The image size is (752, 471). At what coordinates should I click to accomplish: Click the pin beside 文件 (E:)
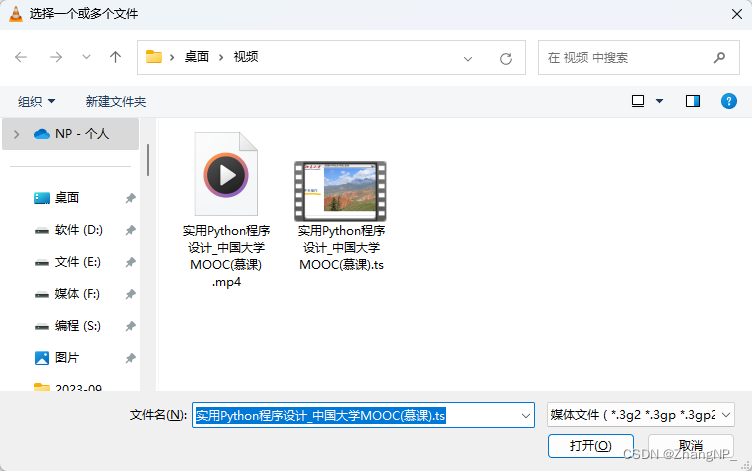pos(130,262)
